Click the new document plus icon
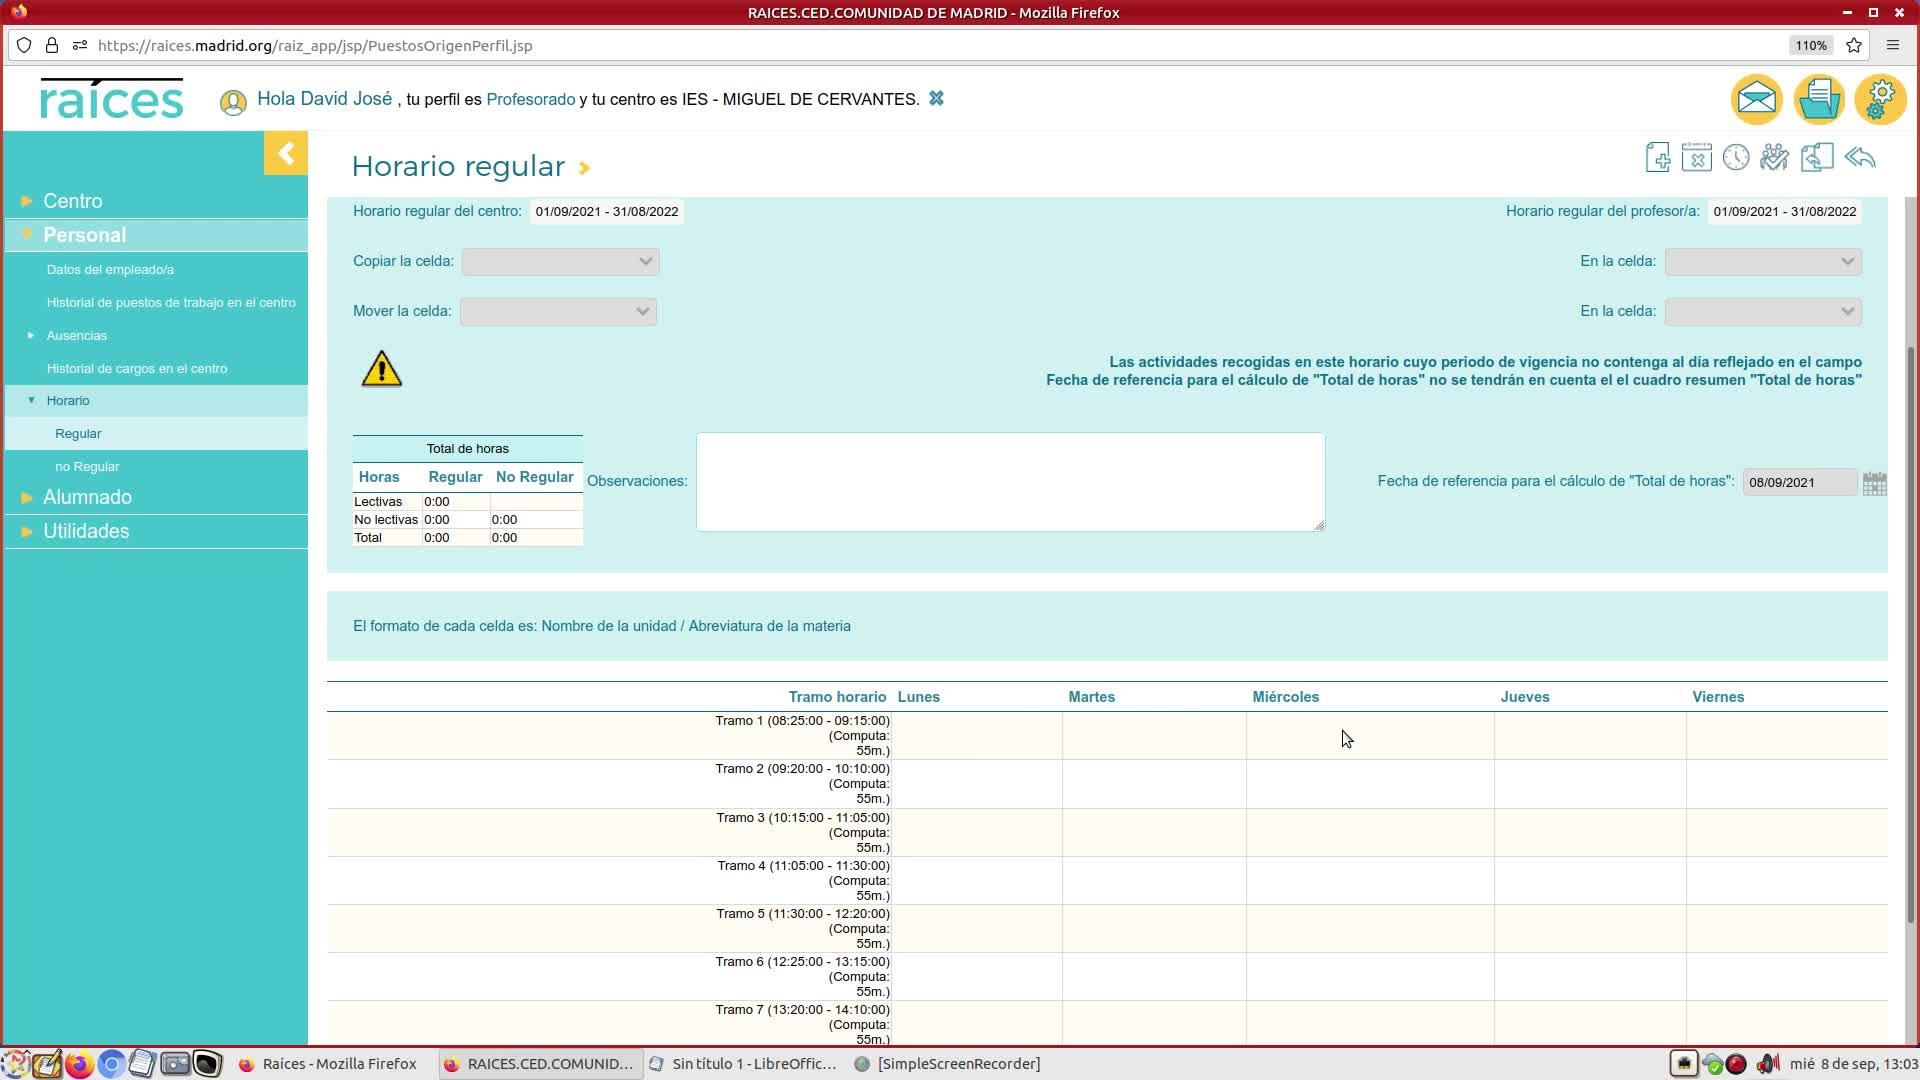The width and height of the screenshot is (1920, 1080). point(1657,158)
